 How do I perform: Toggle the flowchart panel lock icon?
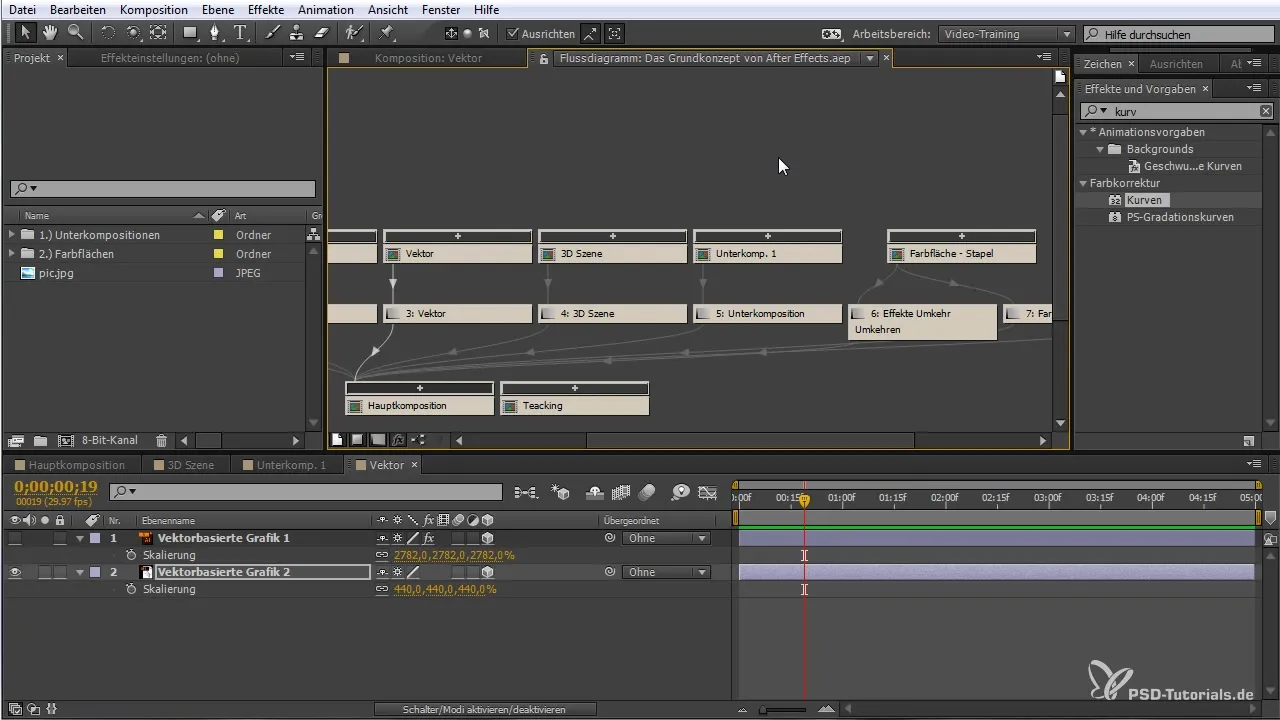pyautogui.click(x=543, y=59)
